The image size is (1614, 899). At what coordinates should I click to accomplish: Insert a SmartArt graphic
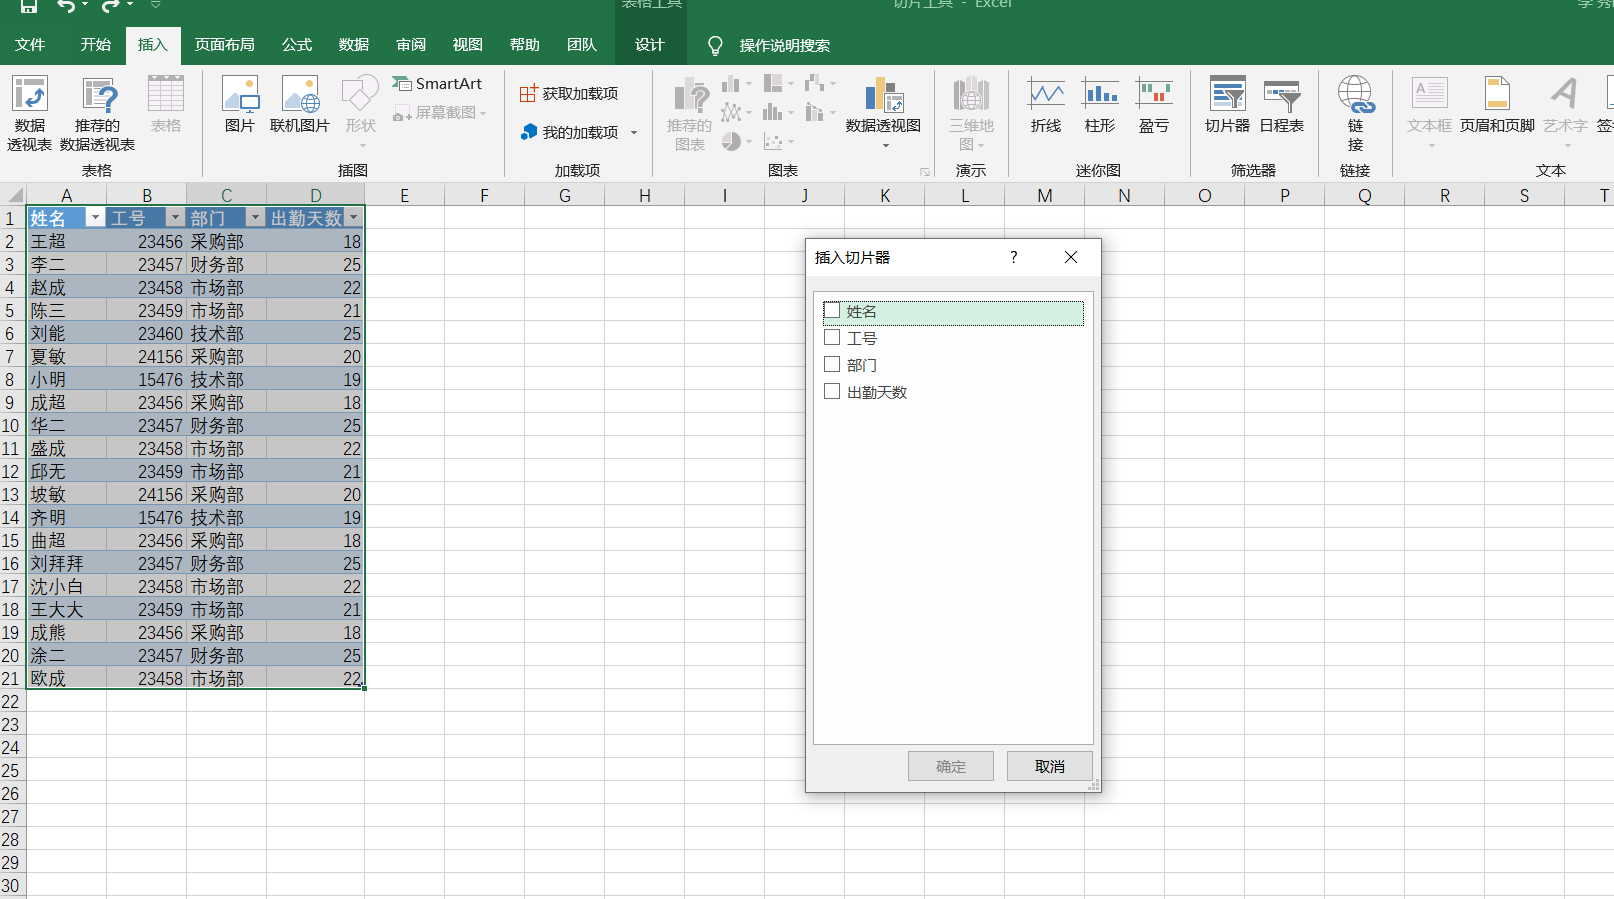point(437,84)
